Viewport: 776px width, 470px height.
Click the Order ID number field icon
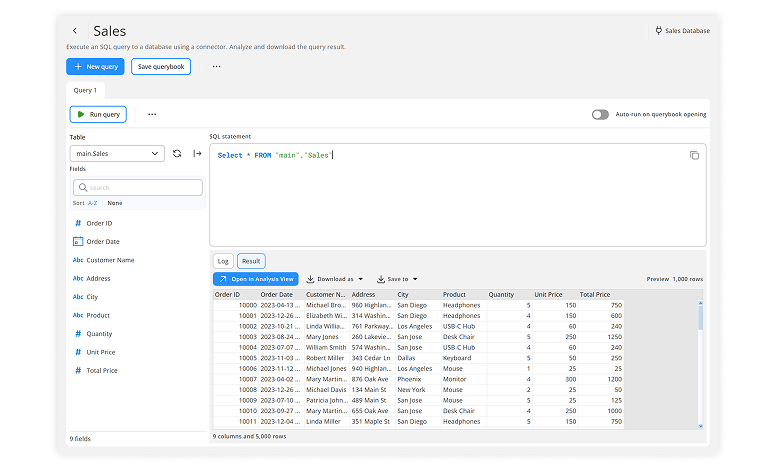[x=78, y=223]
